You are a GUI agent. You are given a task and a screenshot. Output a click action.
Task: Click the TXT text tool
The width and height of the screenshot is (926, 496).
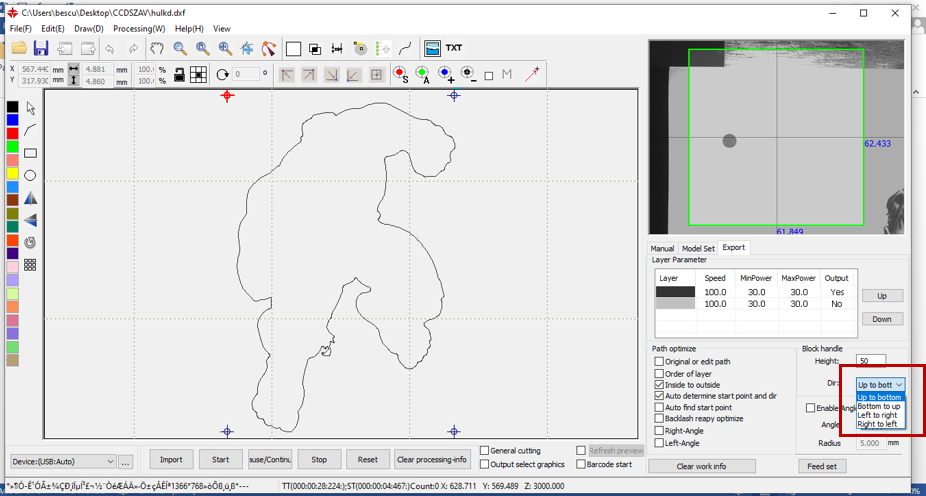[454, 48]
